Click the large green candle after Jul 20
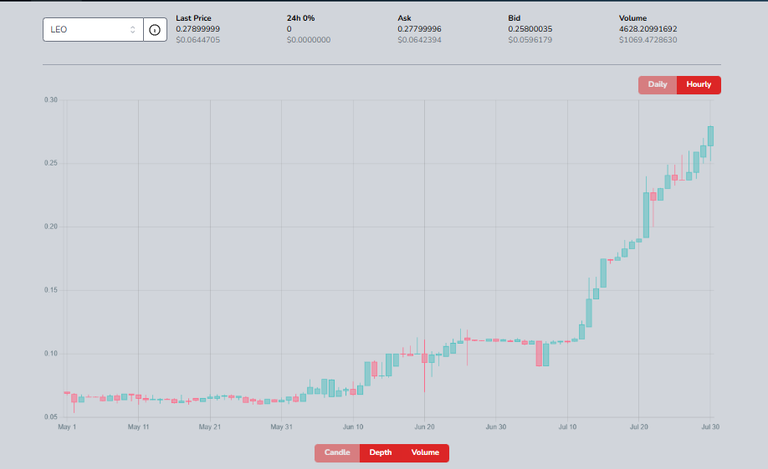This screenshot has width=768, height=469. pyautogui.click(x=646, y=215)
